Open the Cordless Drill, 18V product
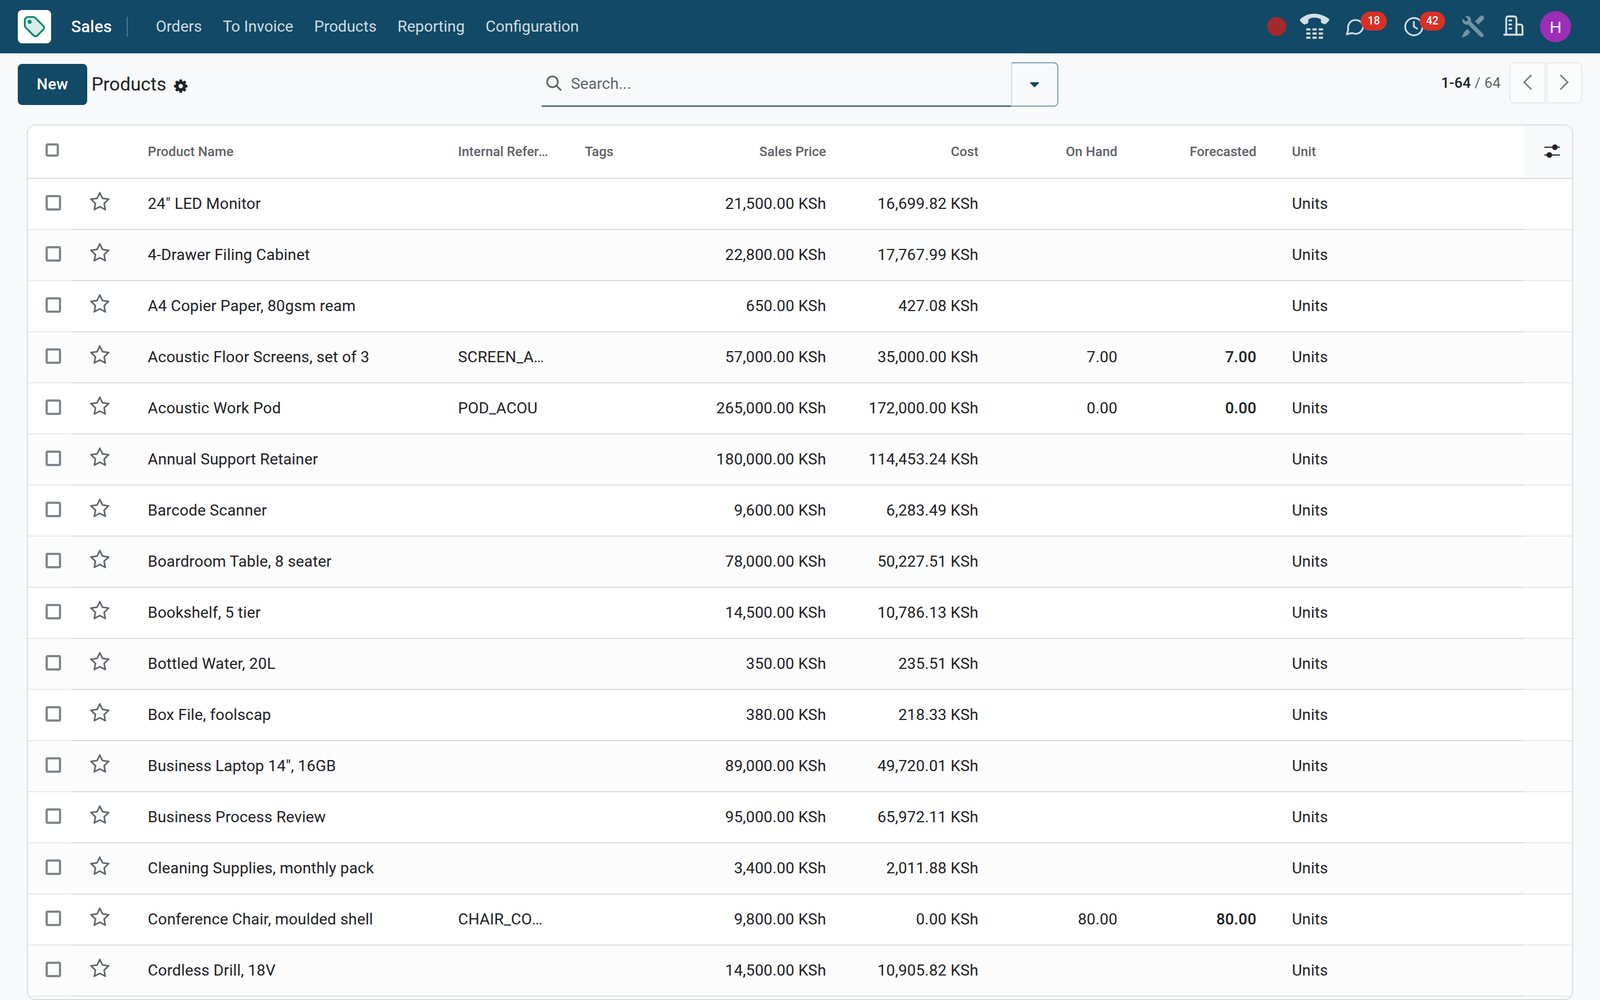Image resolution: width=1600 pixels, height=1000 pixels. (x=212, y=970)
